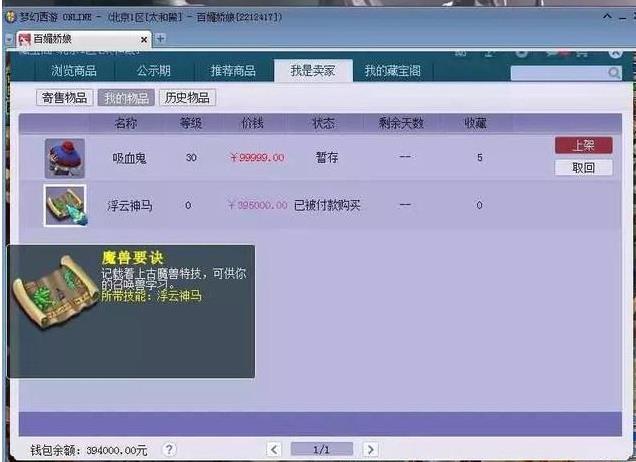The height and width of the screenshot is (462, 636).
Task: Click the 名称 column header
Action: pos(126,123)
